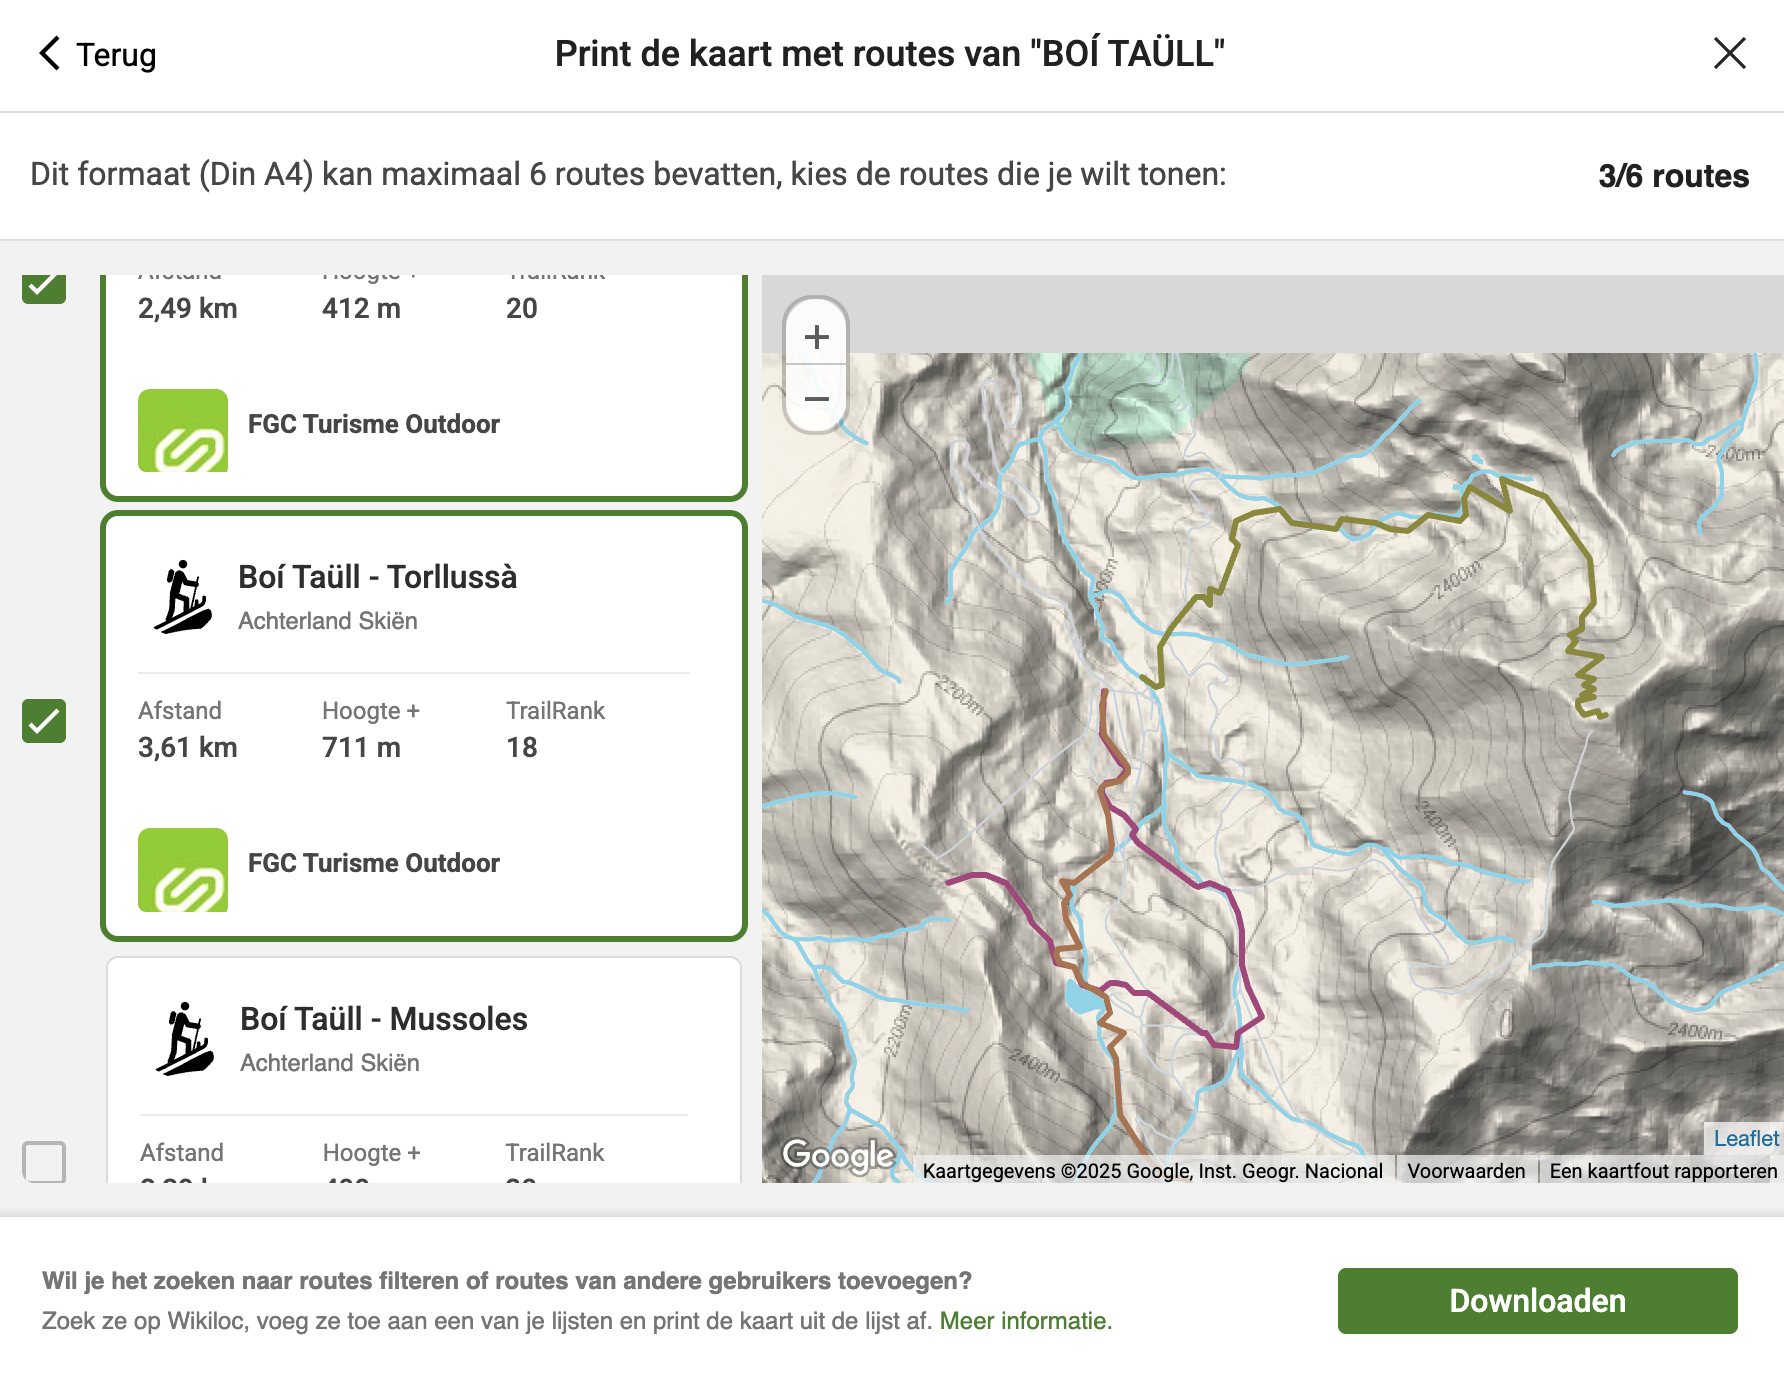Click the Terug back label
1784x1376 pixels.
coord(116,54)
